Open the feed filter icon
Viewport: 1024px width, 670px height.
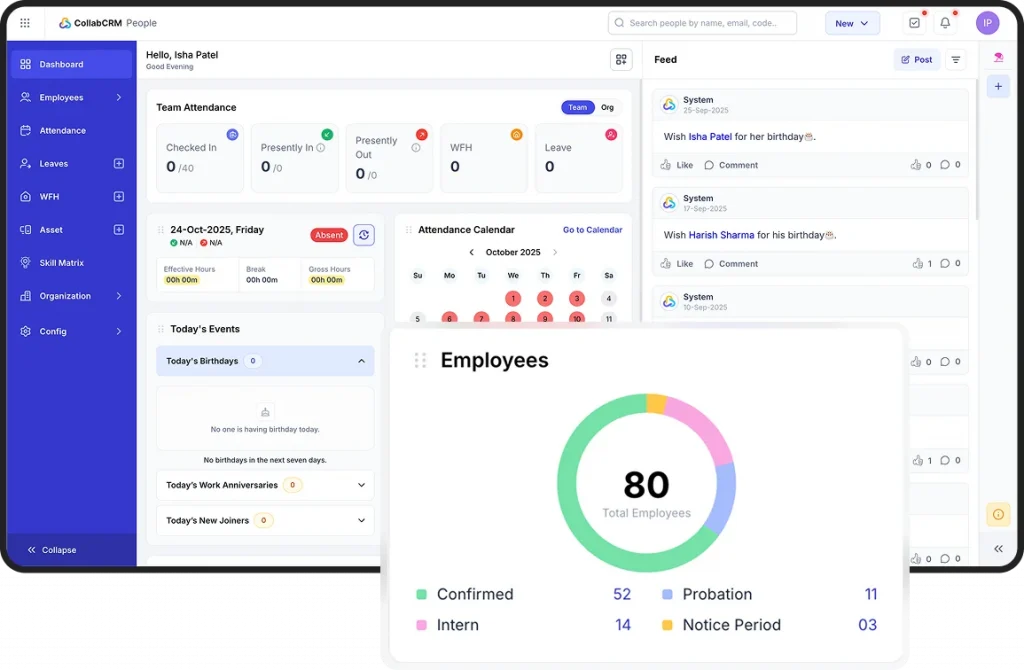[x=956, y=60]
